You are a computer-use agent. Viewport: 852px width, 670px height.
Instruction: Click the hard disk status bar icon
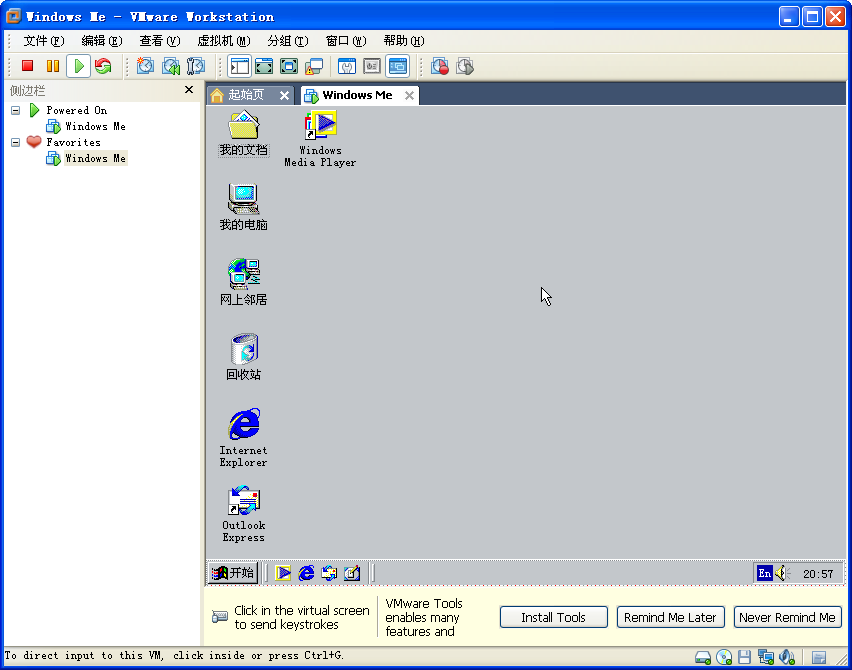pyautogui.click(x=703, y=658)
